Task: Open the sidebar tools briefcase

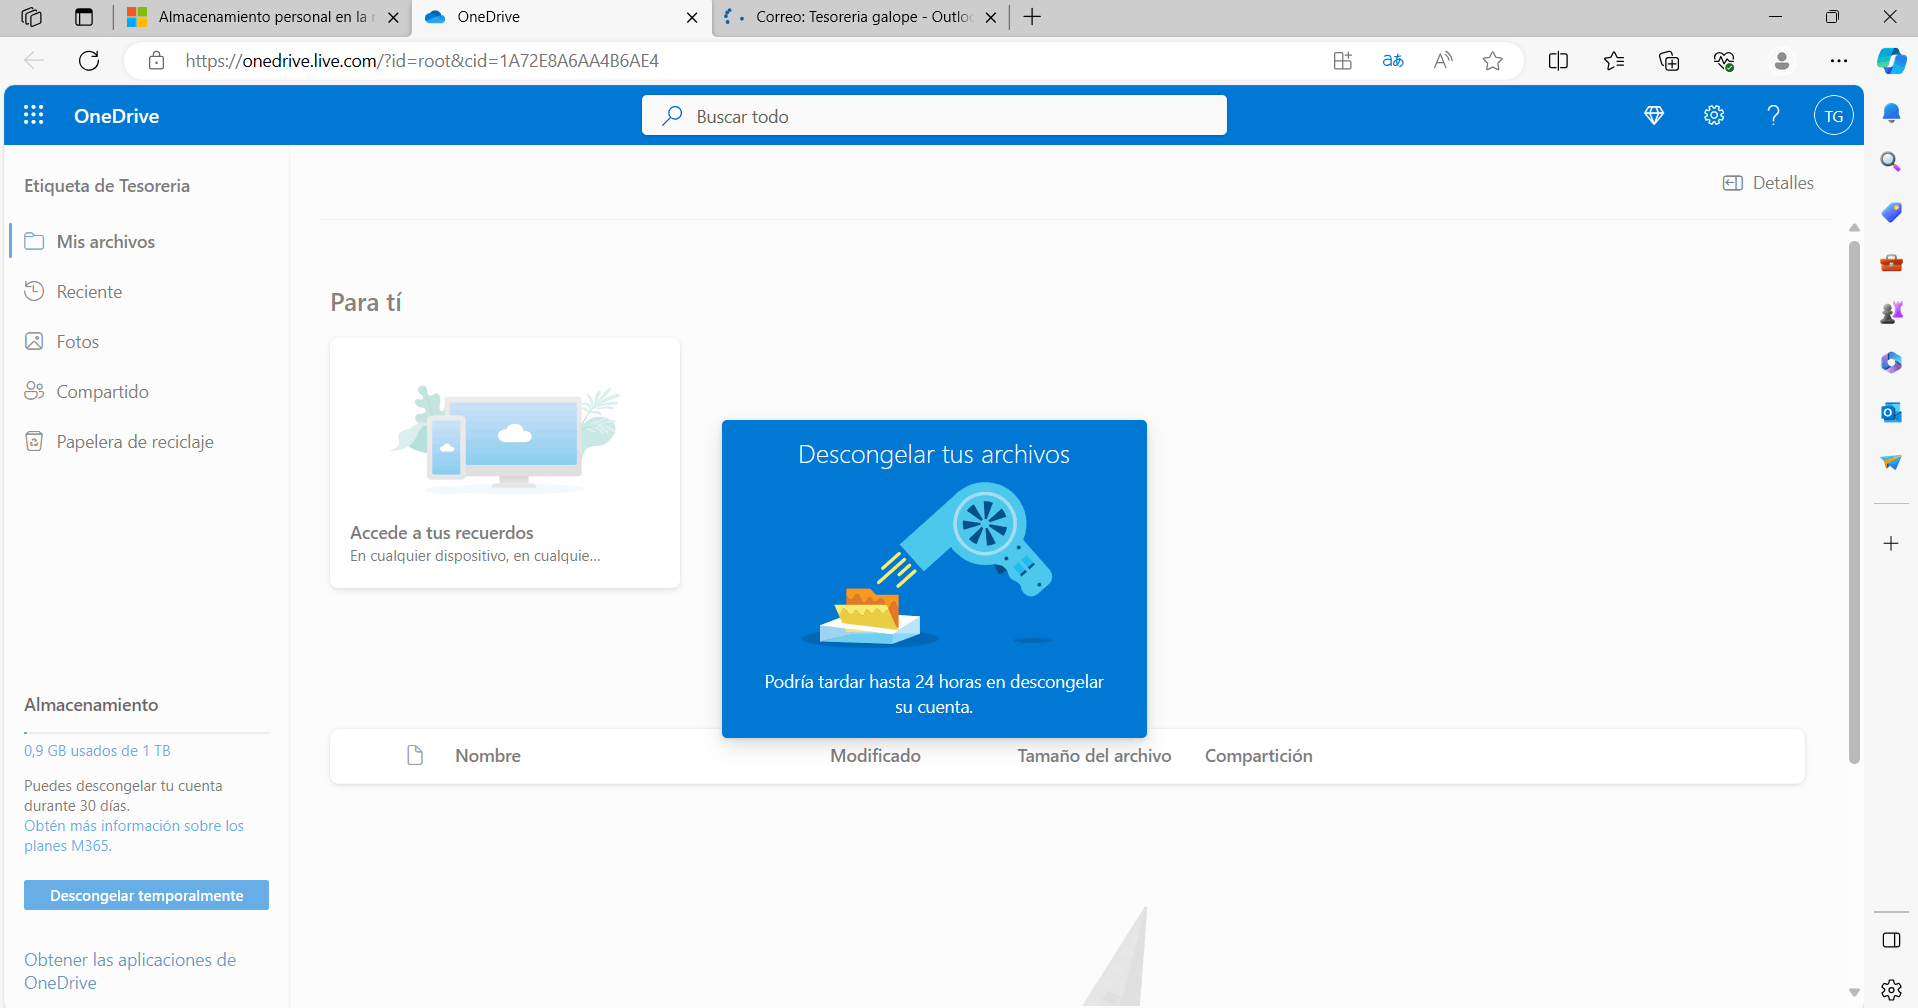Action: tap(1891, 262)
